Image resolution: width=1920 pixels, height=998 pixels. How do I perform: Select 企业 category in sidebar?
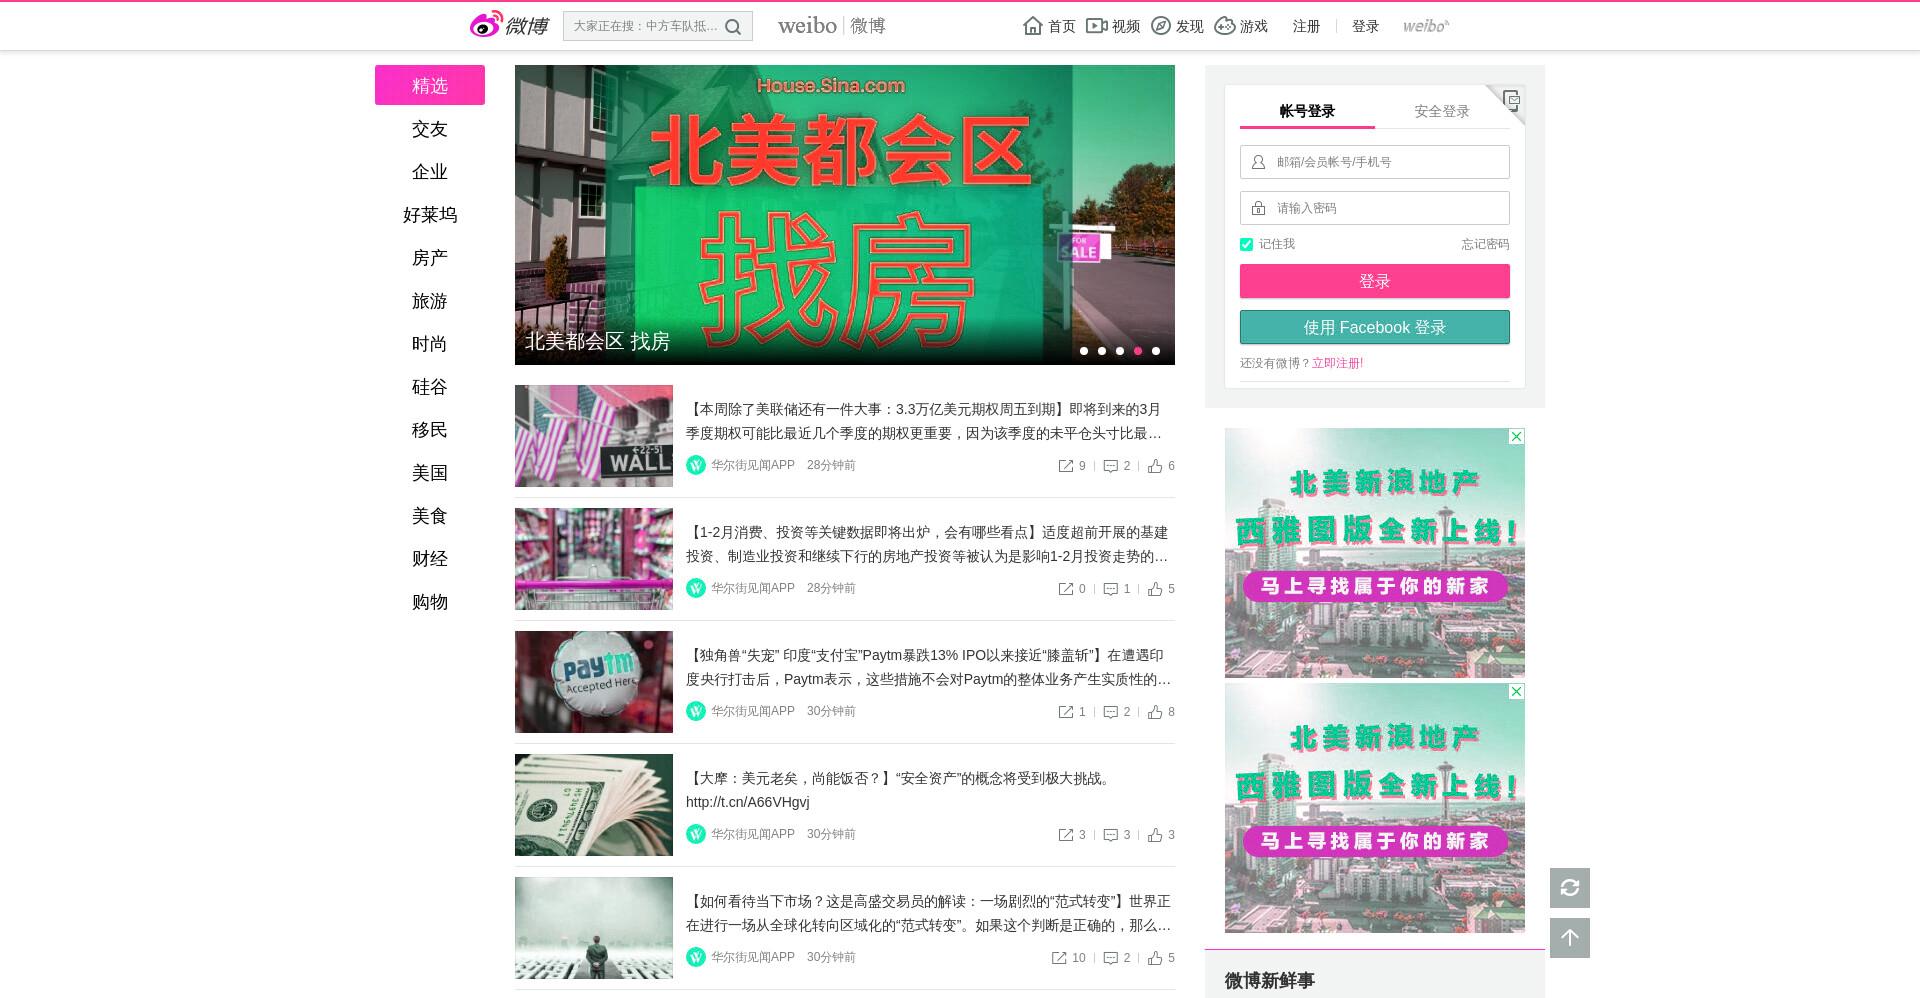[x=430, y=172]
